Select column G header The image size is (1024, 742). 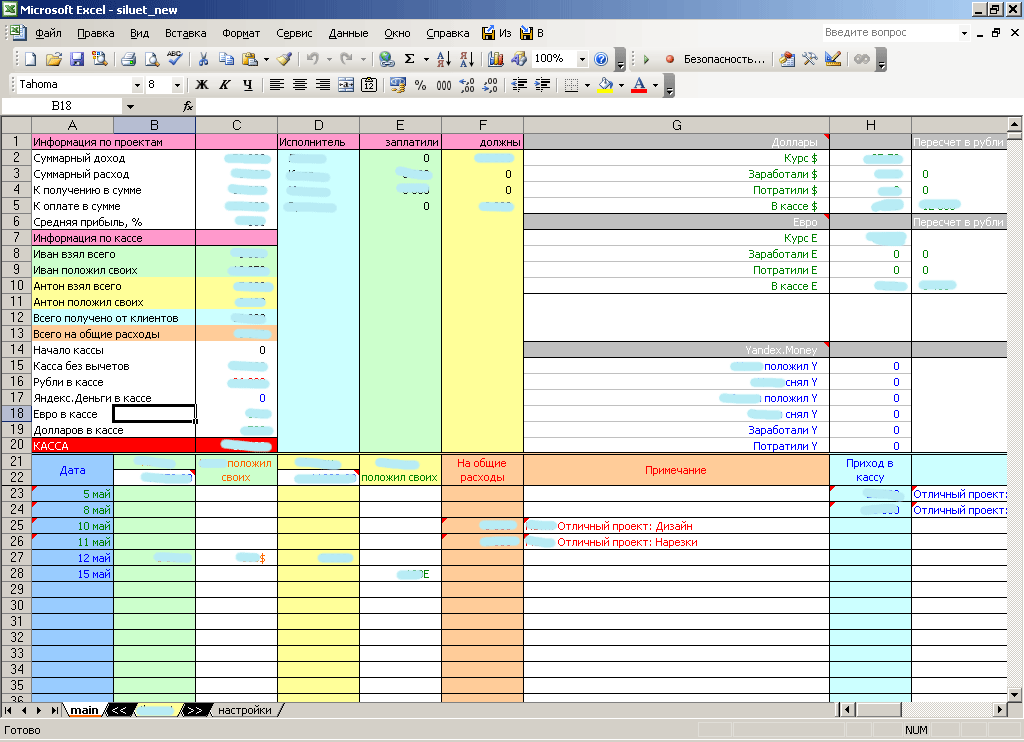click(677, 125)
